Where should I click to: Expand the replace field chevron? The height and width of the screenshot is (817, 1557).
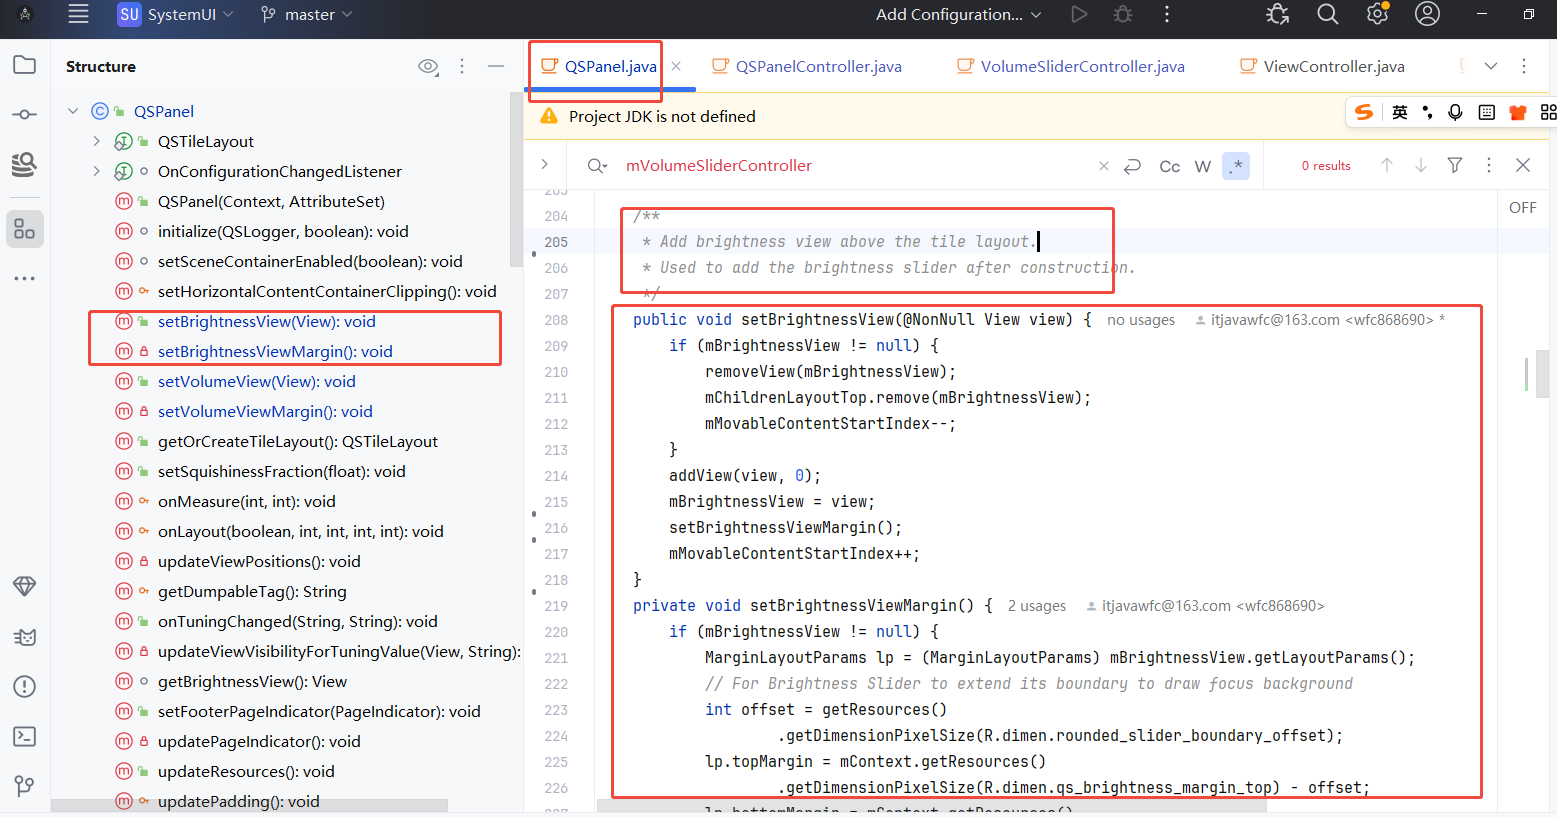[x=544, y=164]
